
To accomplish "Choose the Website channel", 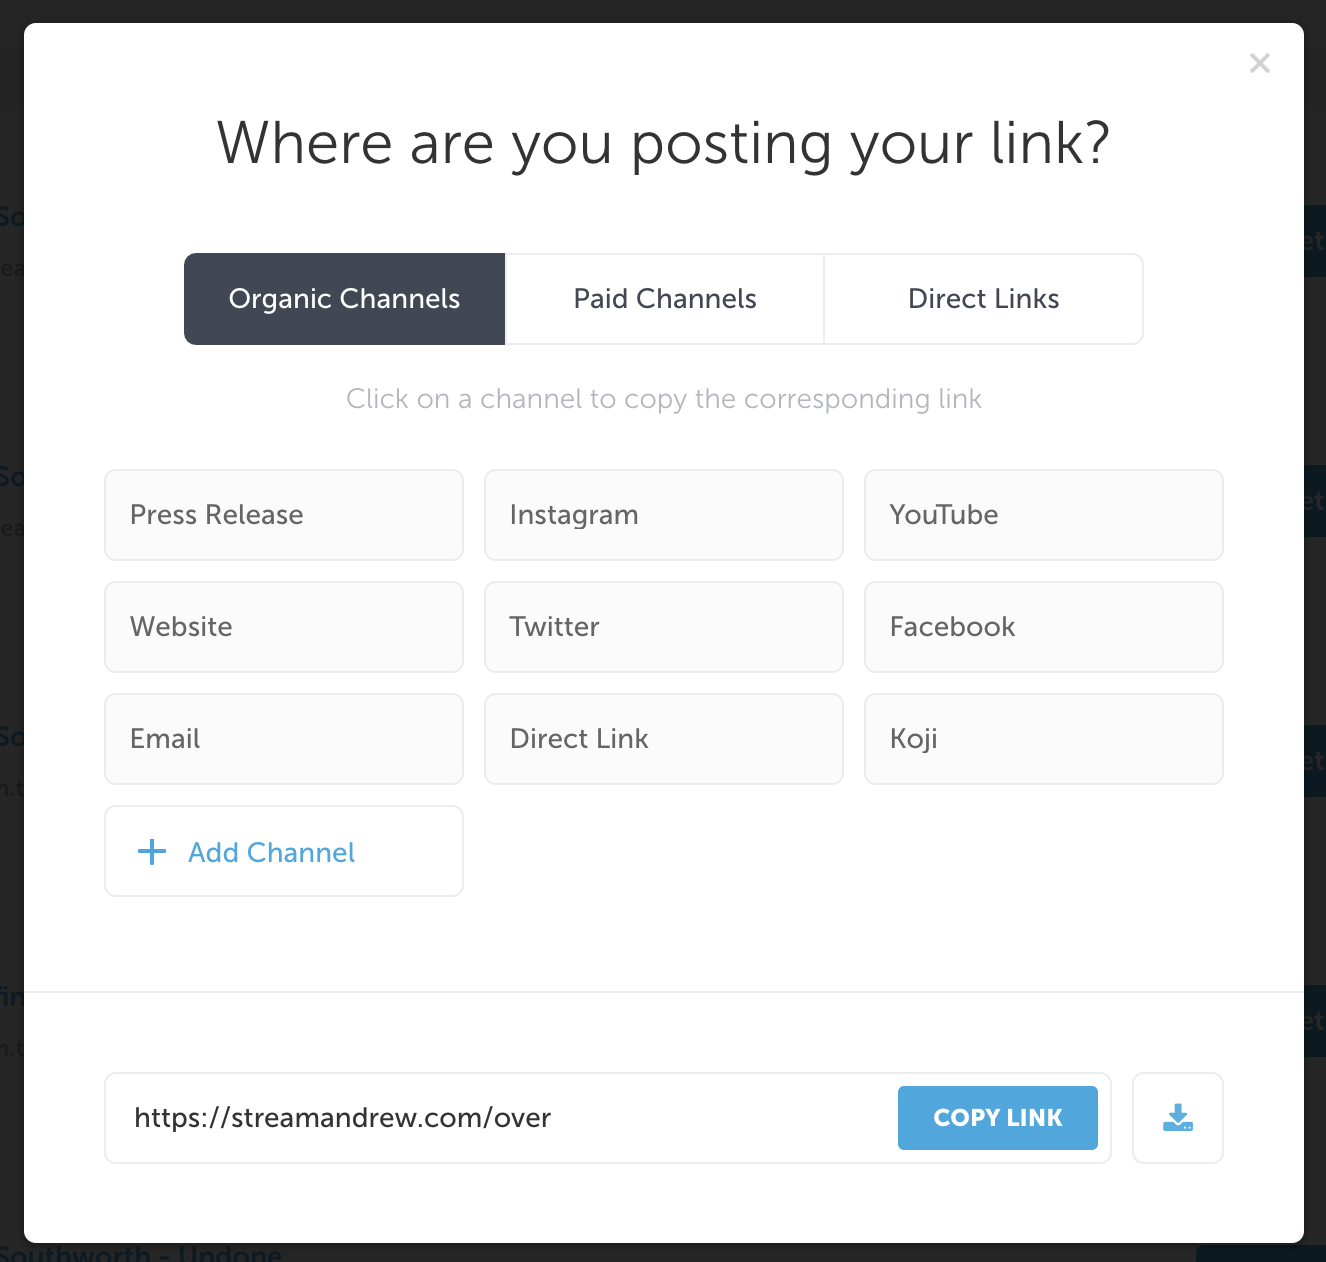I will click(x=284, y=627).
